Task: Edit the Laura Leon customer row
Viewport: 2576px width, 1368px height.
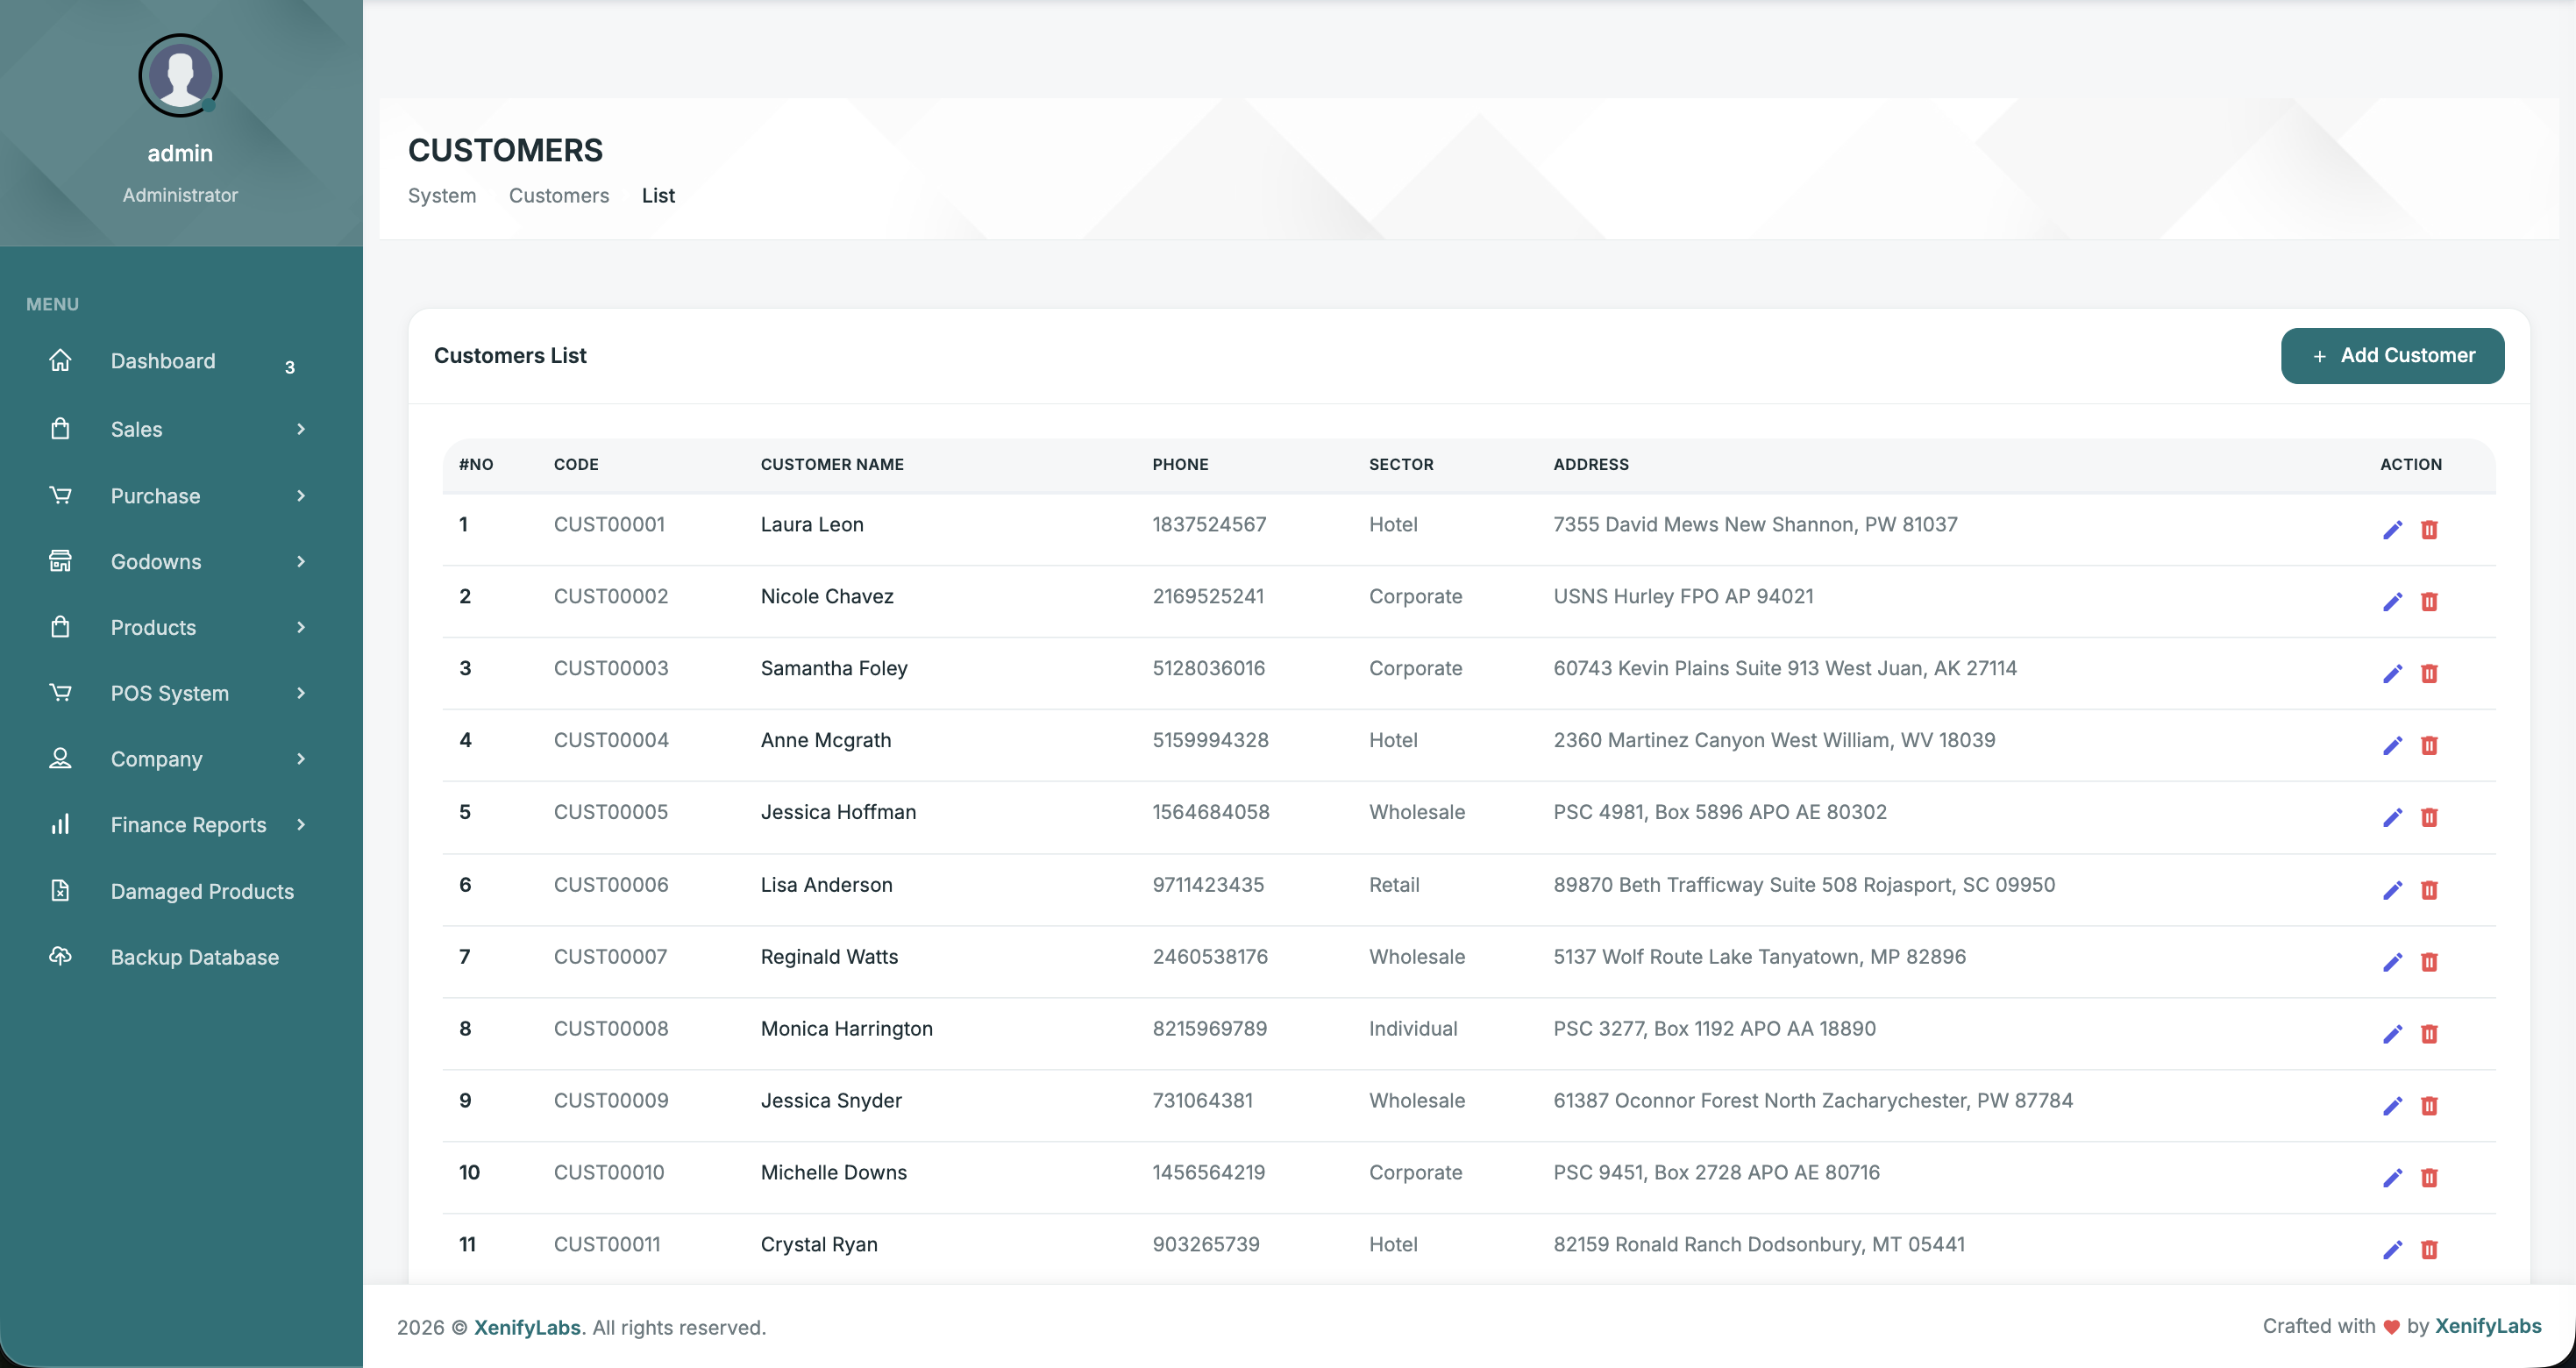Action: (2392, 530)
